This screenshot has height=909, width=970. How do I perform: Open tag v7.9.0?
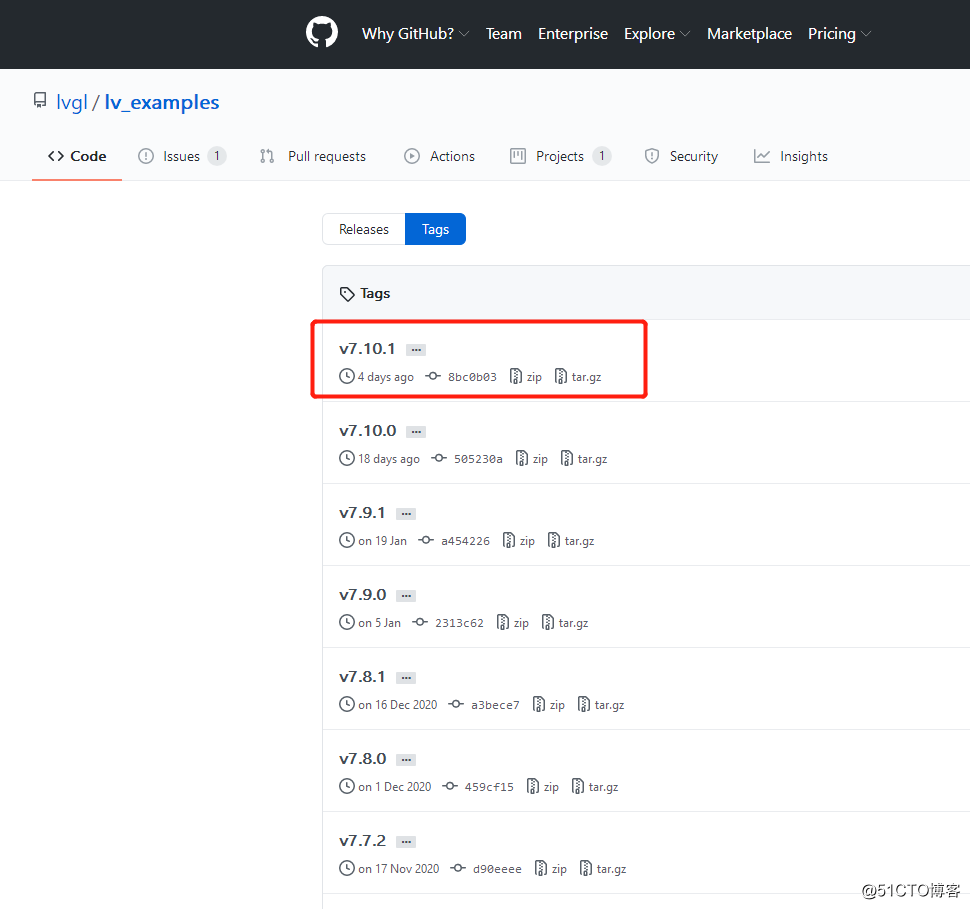(x=363, y=595)
